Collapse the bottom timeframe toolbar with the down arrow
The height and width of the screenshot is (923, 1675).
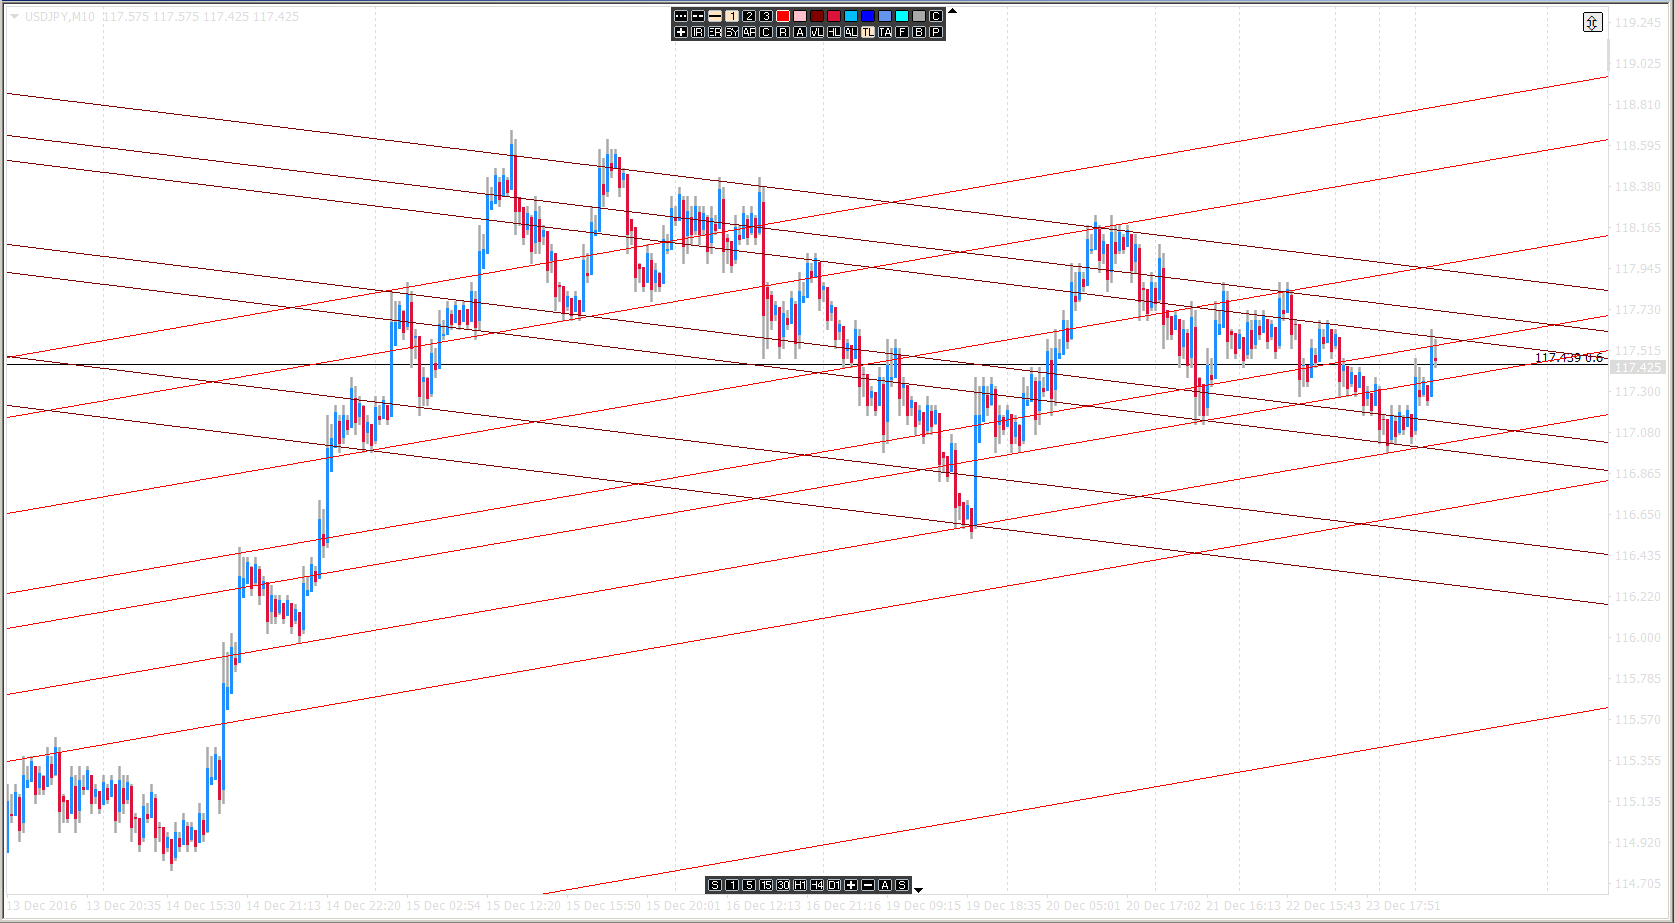[918, 890]
